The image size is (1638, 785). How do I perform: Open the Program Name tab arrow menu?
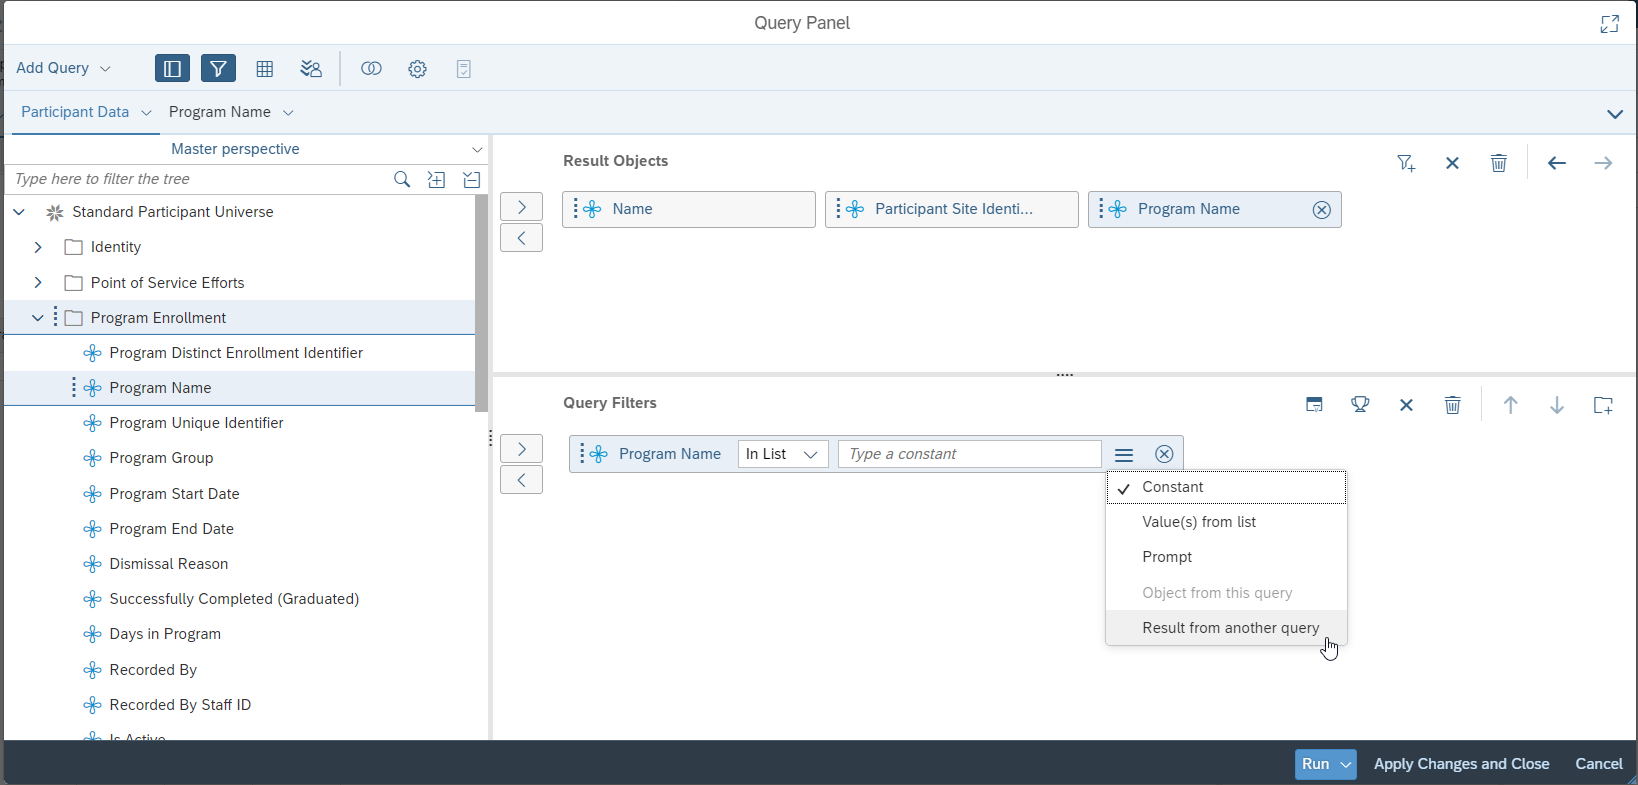coord(288,113)
